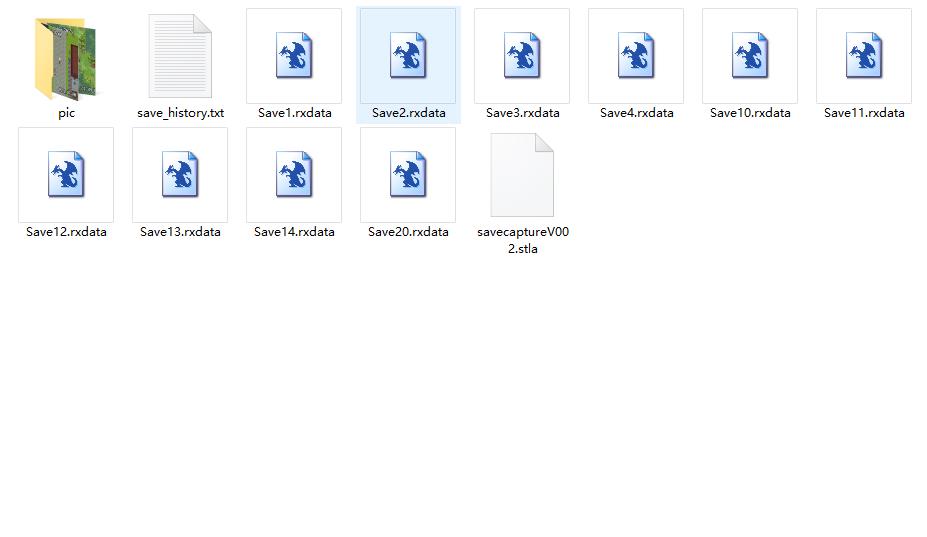Click the 'Save1.rxdata' file name text

pos(294,113)
